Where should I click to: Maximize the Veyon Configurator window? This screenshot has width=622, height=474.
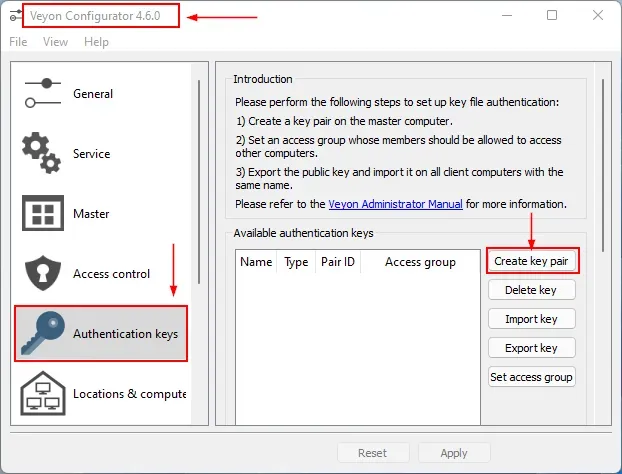coord(552,15)
